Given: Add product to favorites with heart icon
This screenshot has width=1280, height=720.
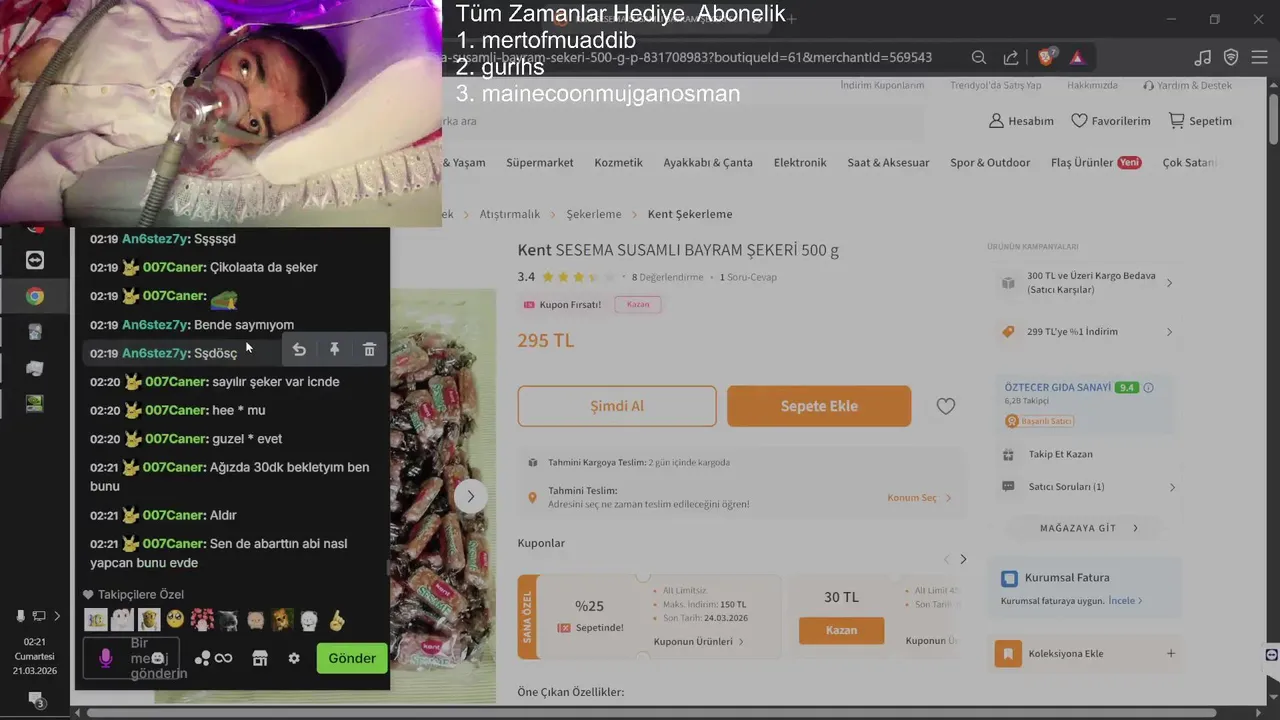Looking at the screenshot, I should (946, 406).
